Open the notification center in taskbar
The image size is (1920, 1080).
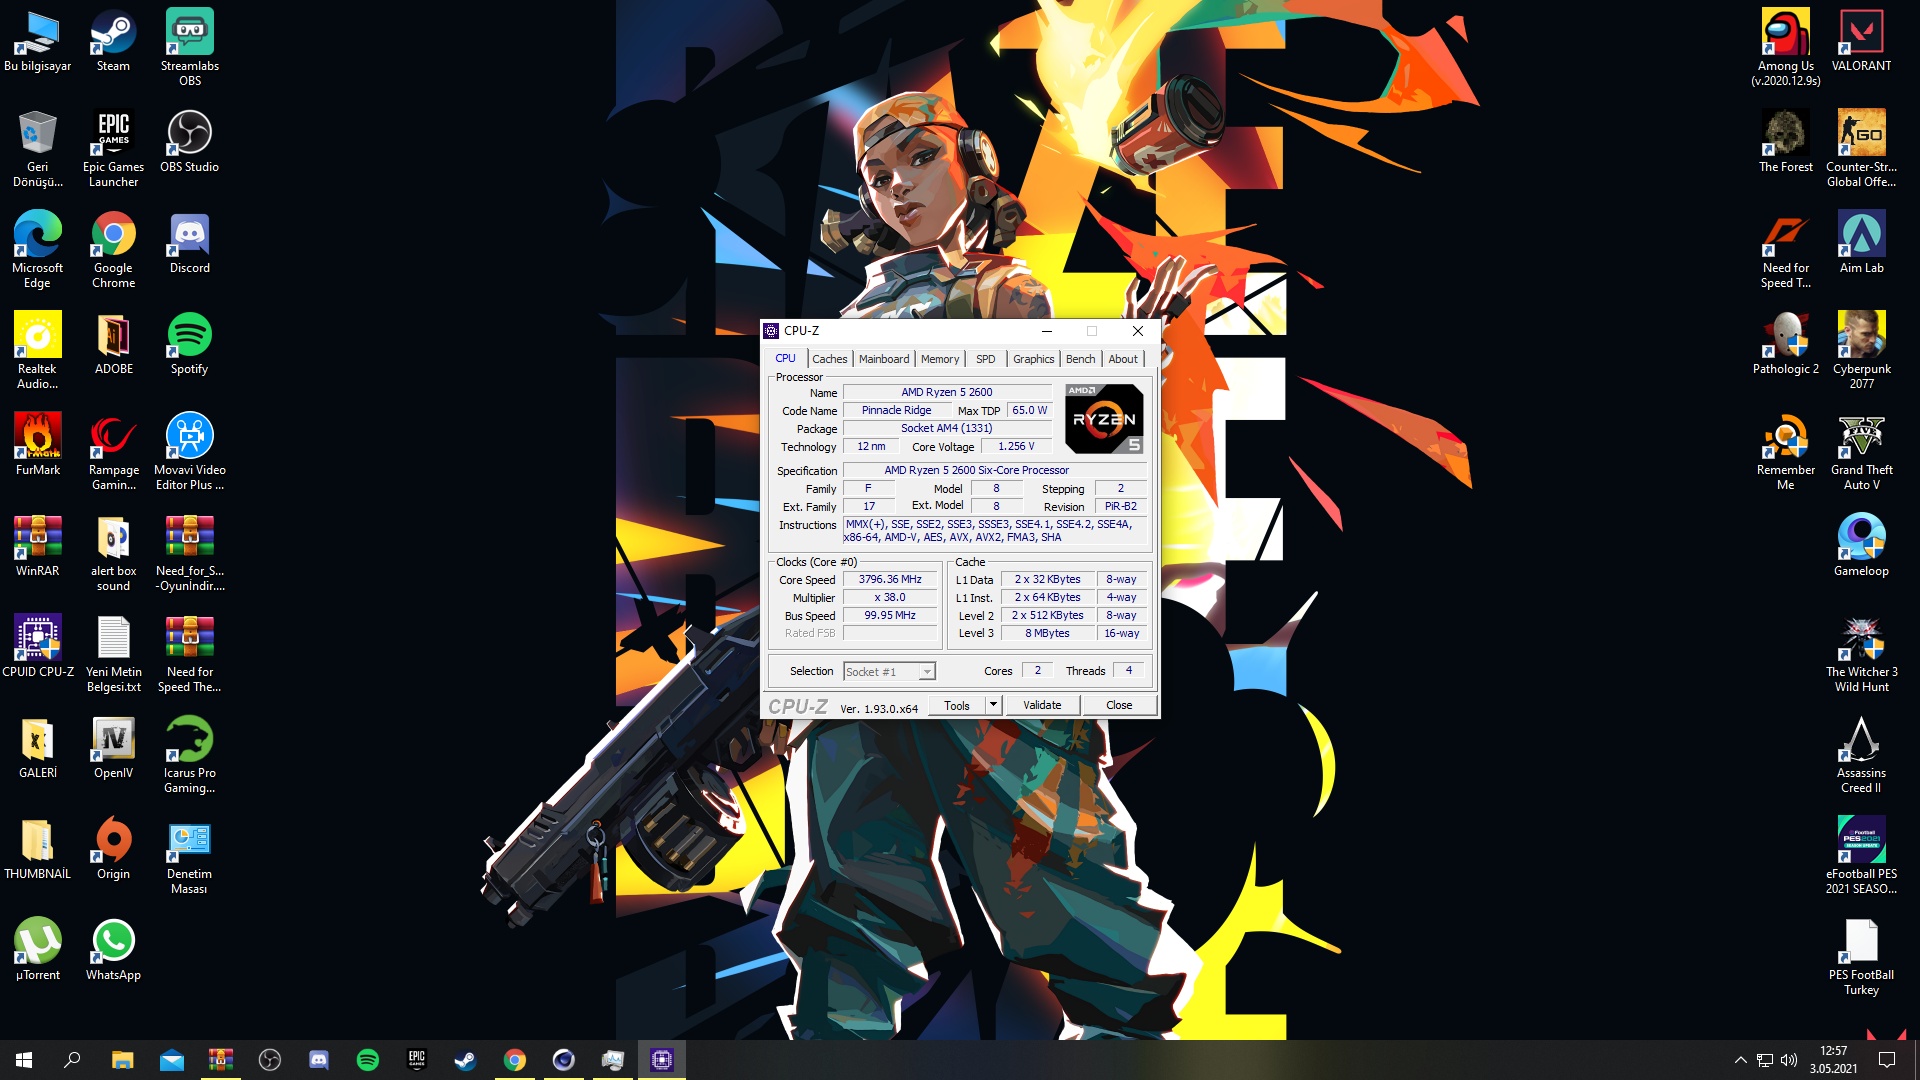click(1887, 1060)
